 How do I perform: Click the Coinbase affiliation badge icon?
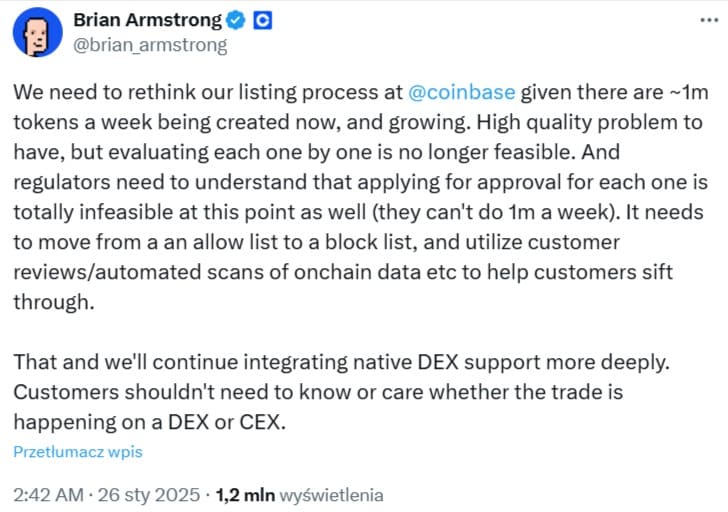tap(262, 21)
